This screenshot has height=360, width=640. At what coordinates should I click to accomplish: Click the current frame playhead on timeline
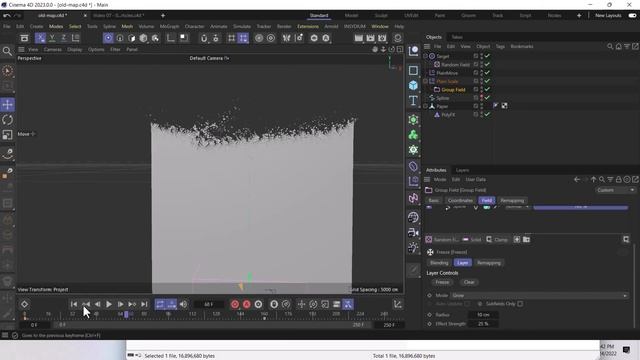point(126,314)
